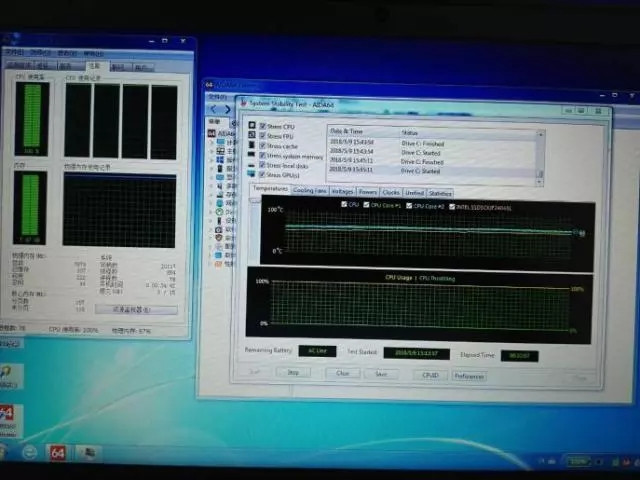Click the Resource Monitor button in Task Manager
The image size is (640, 480).
coord(136,309)
